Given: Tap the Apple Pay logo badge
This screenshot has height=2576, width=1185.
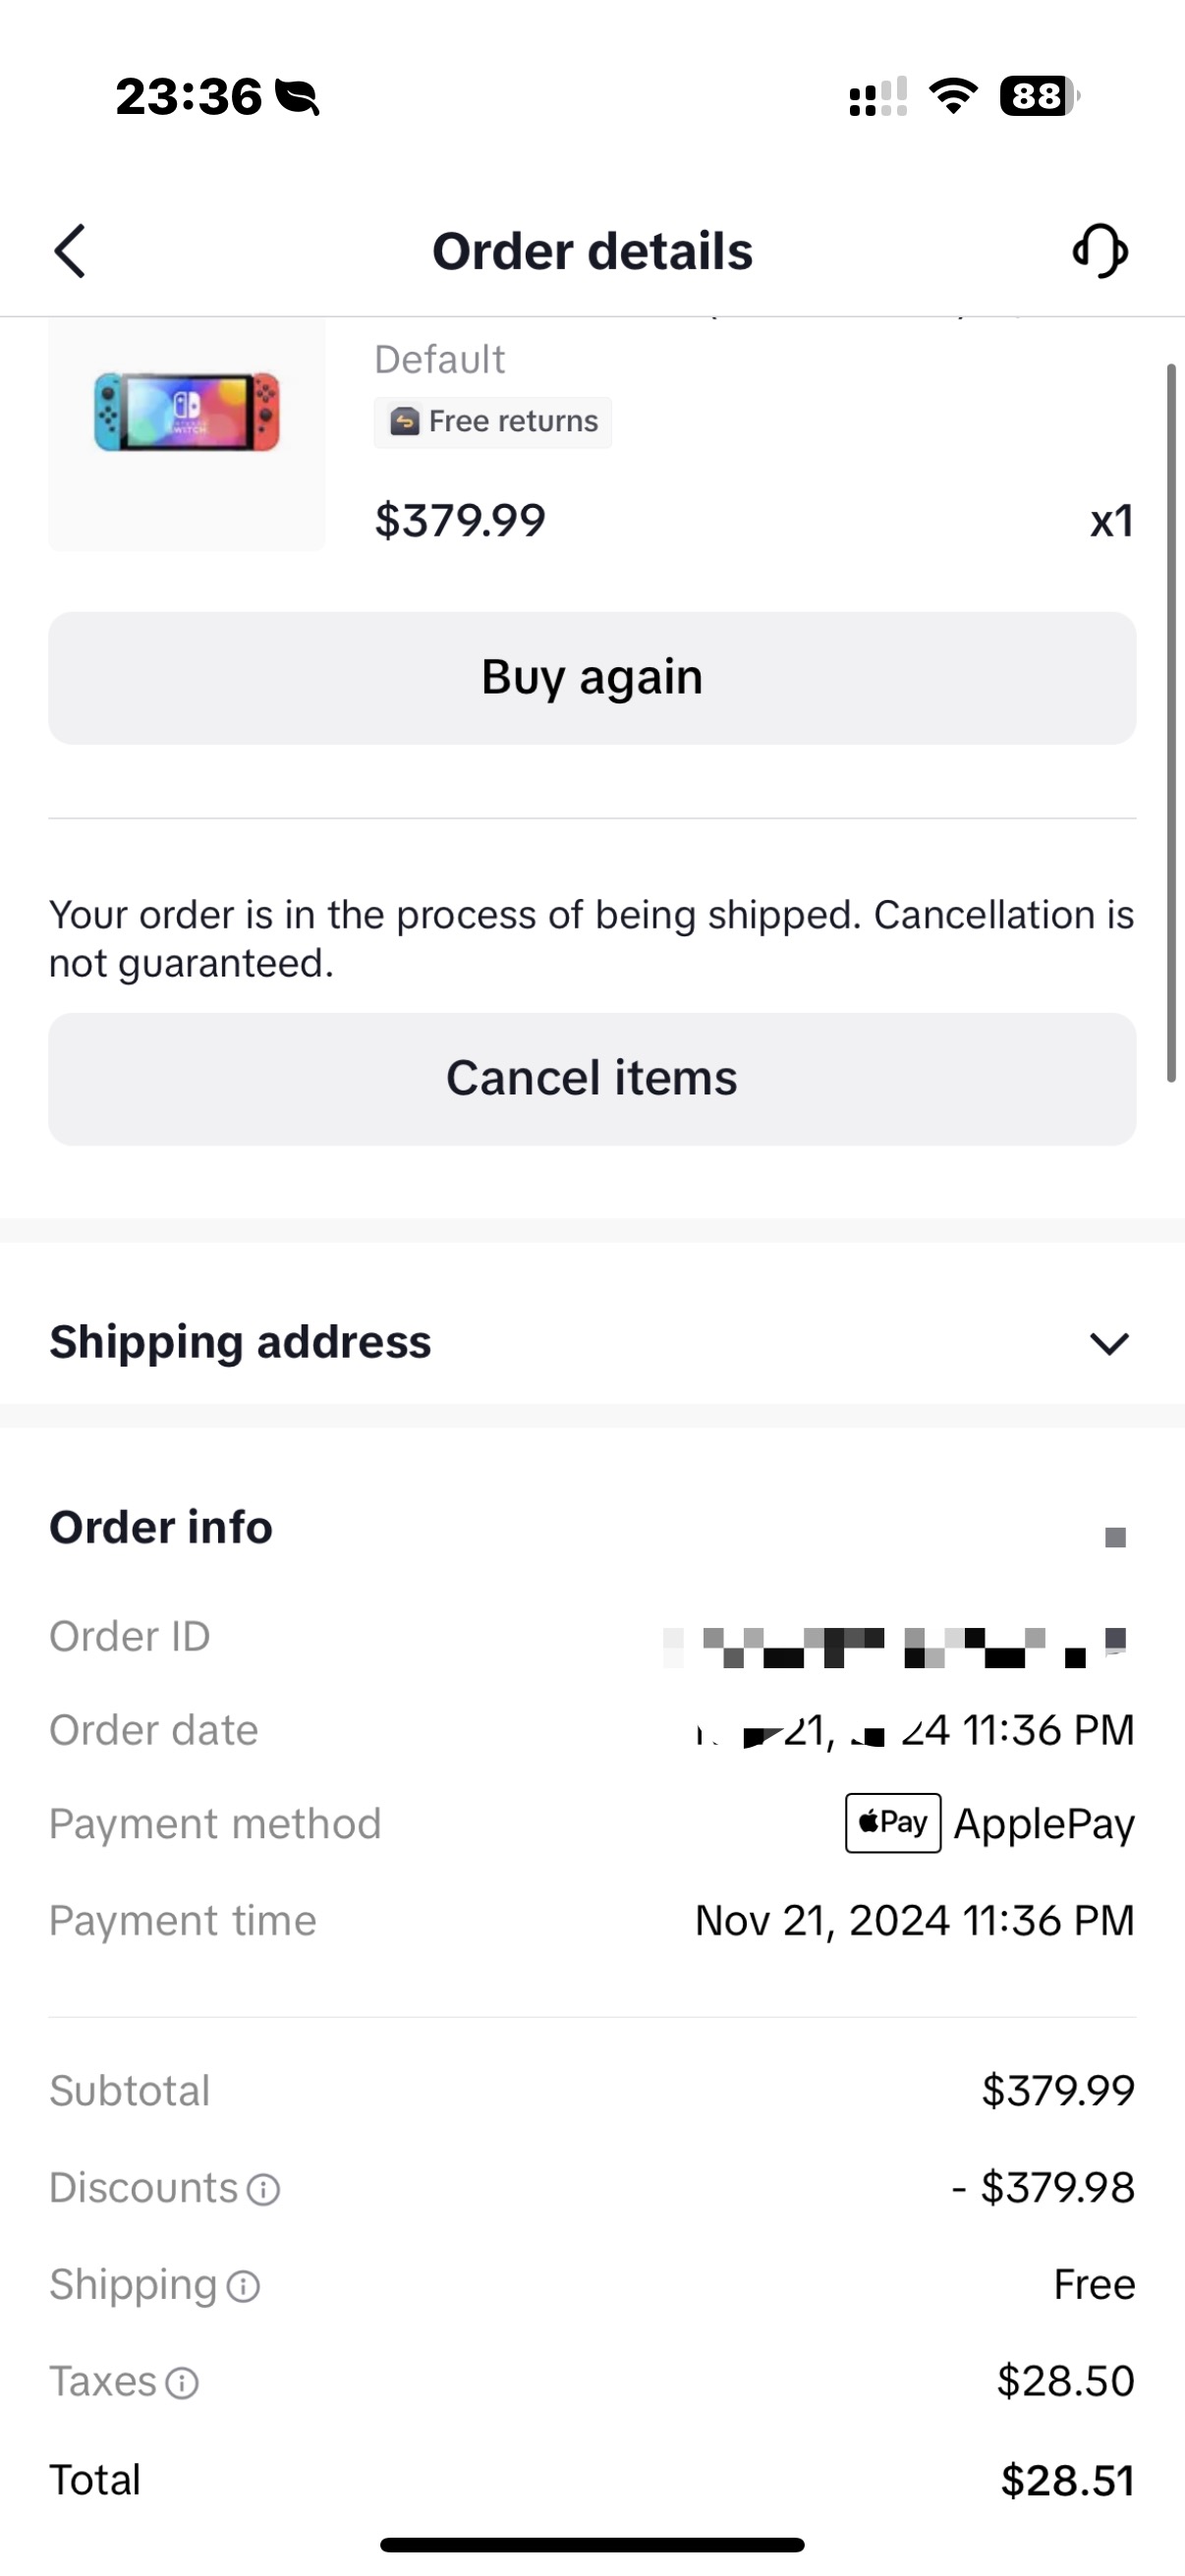Looking at the screenshot, I should click(x=893, y=1823).
